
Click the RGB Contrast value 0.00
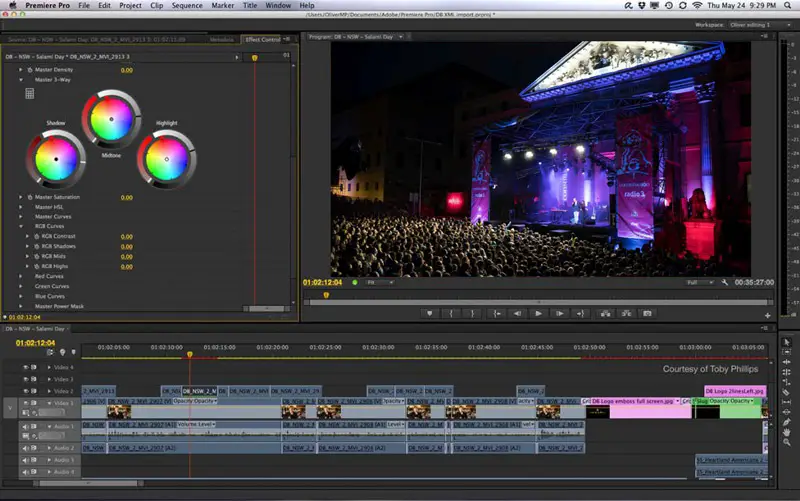(126, 236)
